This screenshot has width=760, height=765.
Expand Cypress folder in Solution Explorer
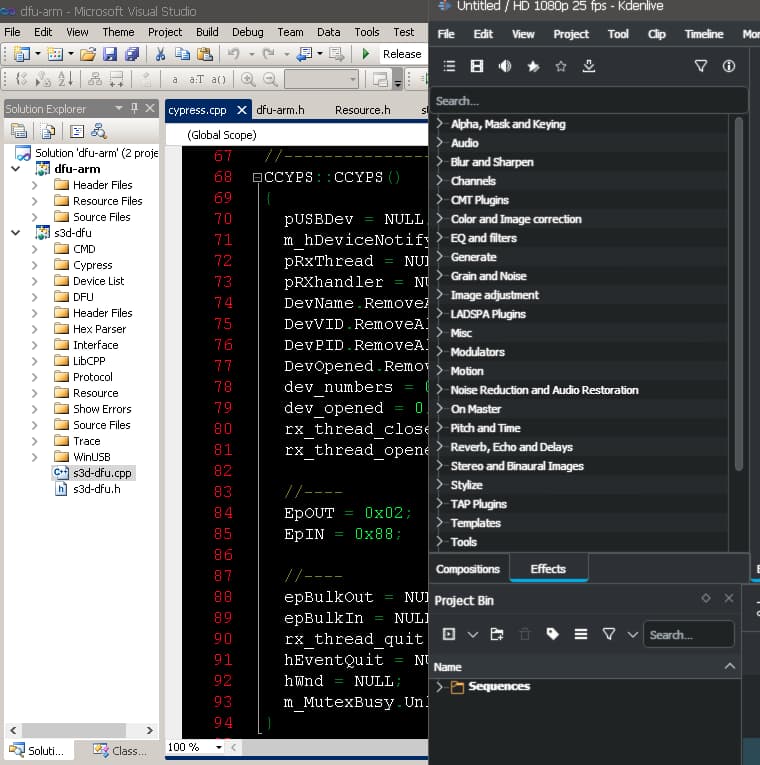click(x=34, y=265)
